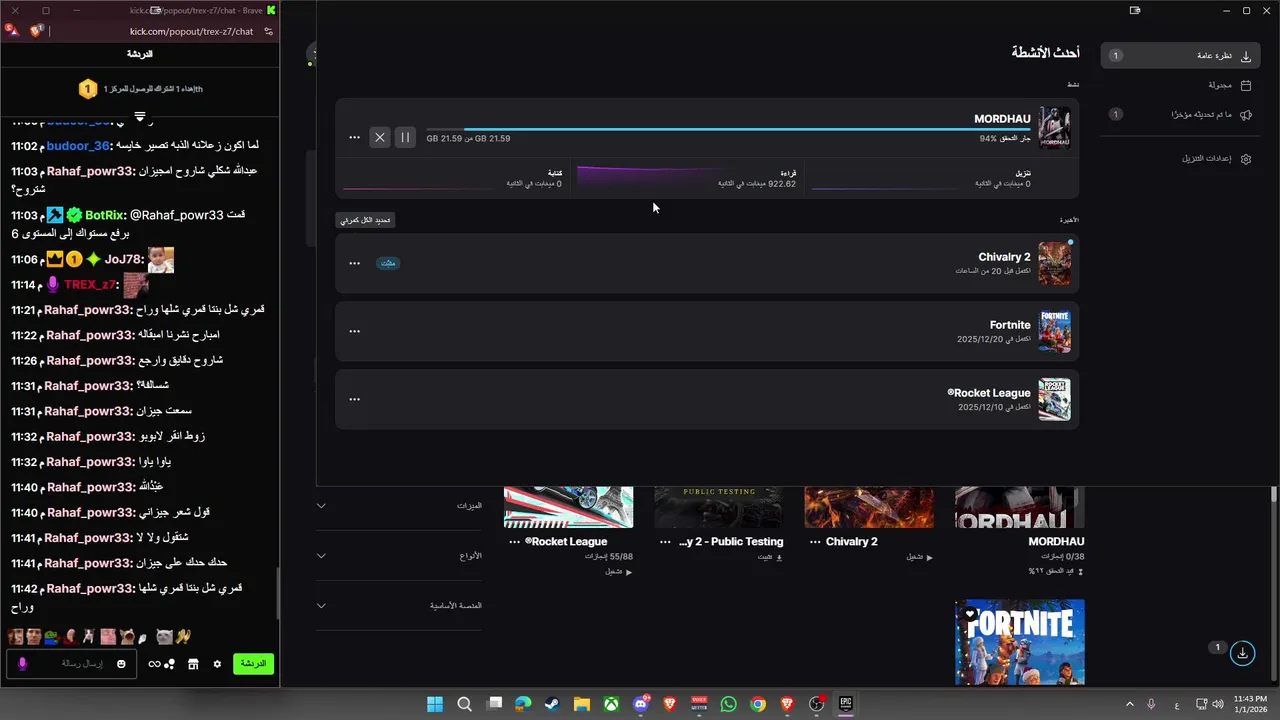The height and width of the screenshot is (720, 1280).
Task: Select the Rocket League thumbnail in recent list
Action: (1055, 399)
